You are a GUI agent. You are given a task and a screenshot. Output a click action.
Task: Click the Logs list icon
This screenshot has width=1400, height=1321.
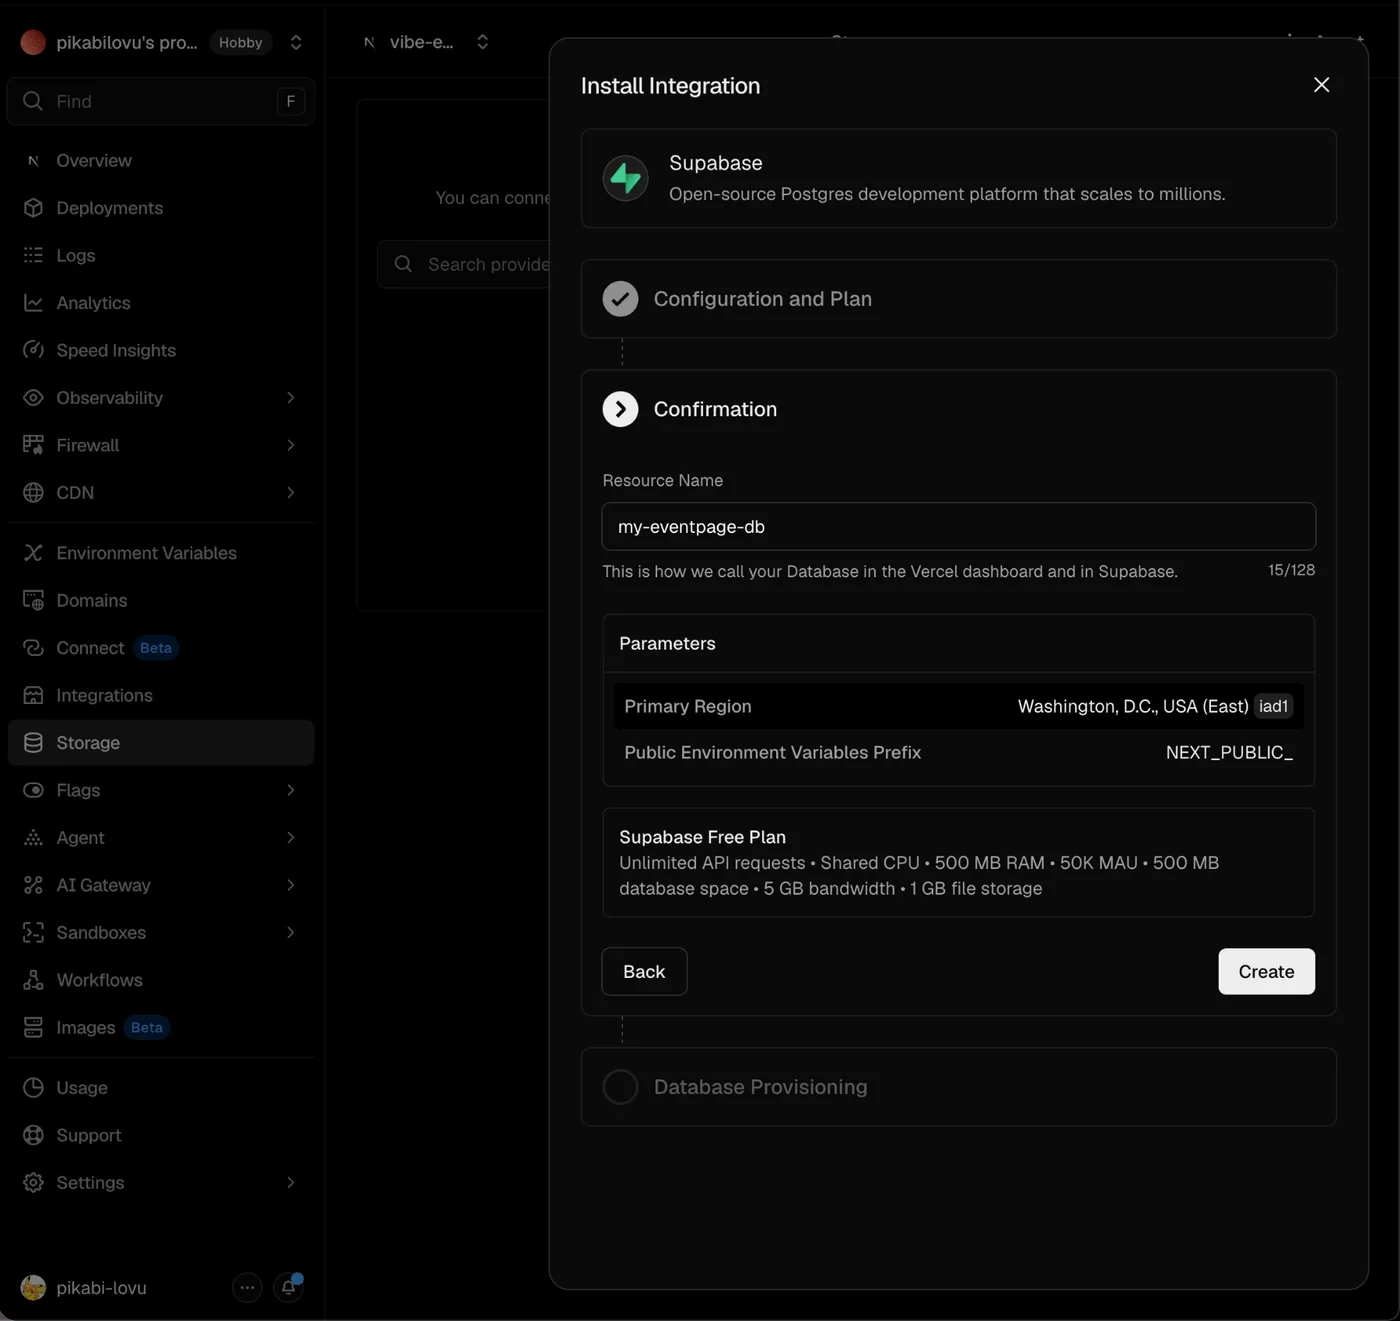click(x=33, y=255)
